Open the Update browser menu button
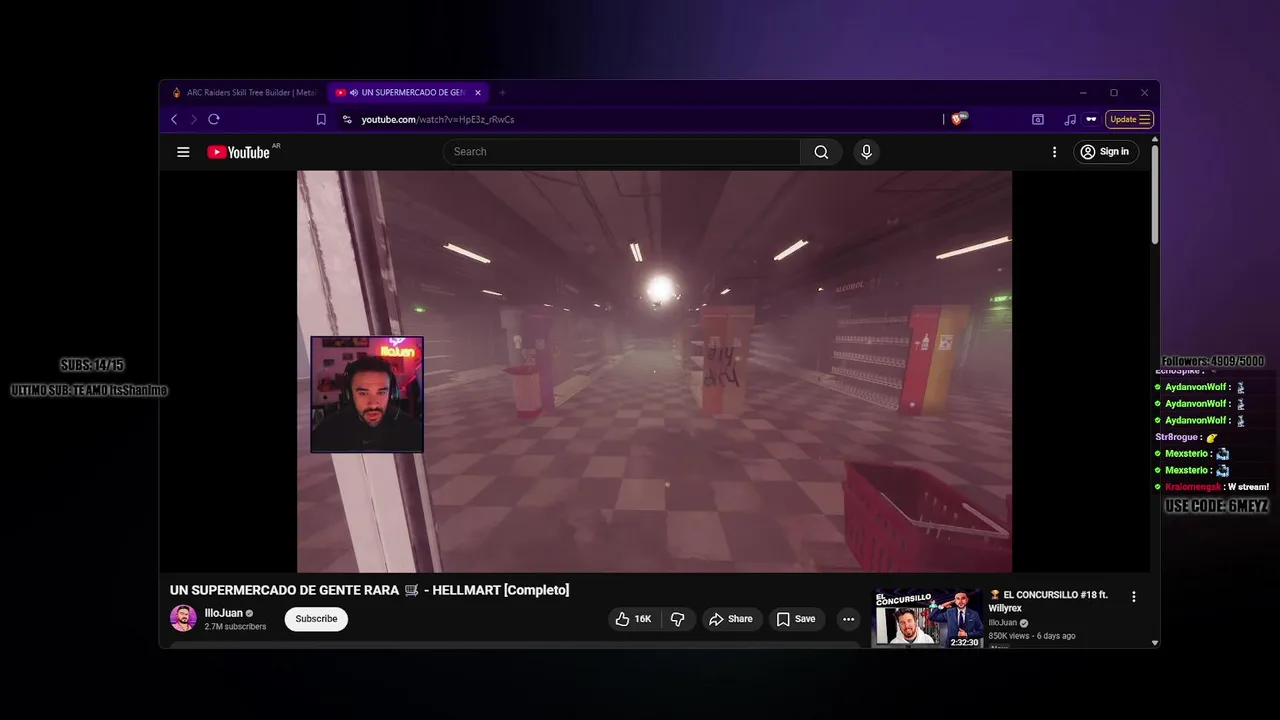The height and width of the screenshot is (720, 1280). 1130,119
